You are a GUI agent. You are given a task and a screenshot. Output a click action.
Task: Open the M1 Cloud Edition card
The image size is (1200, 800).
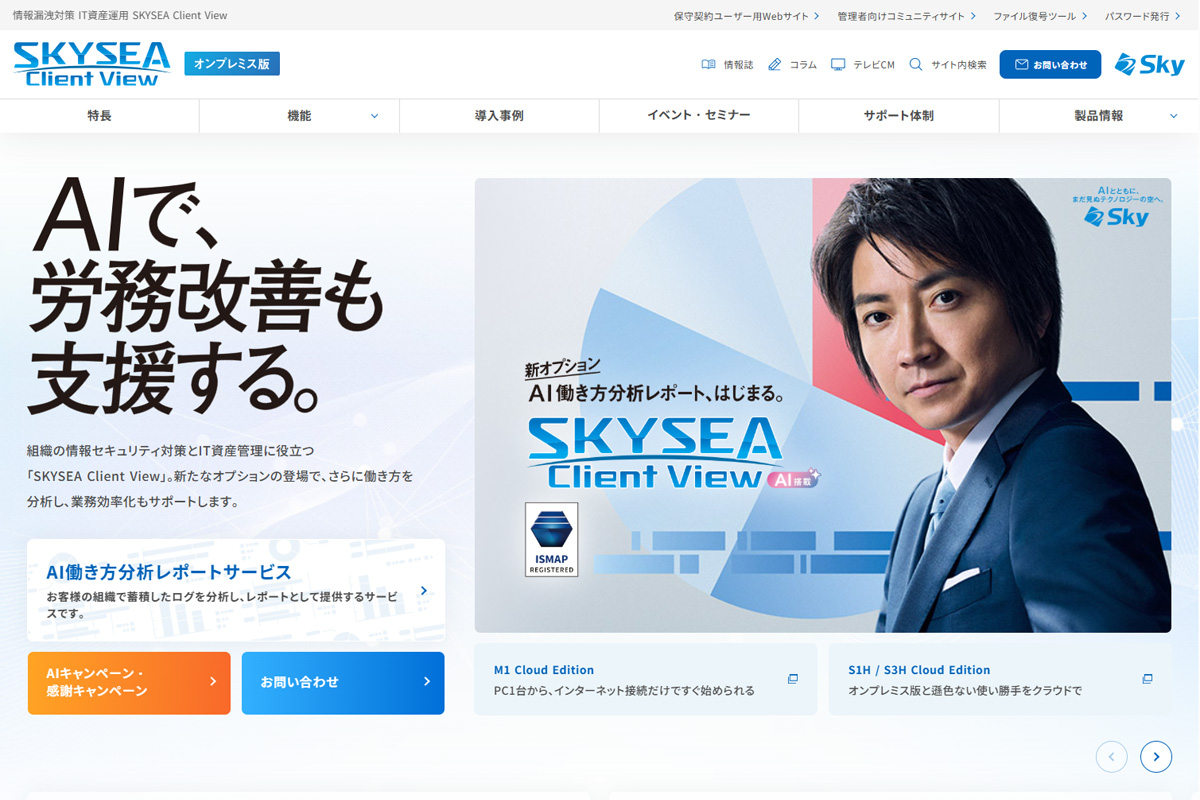pyautogui.click(x=645, y=679)
